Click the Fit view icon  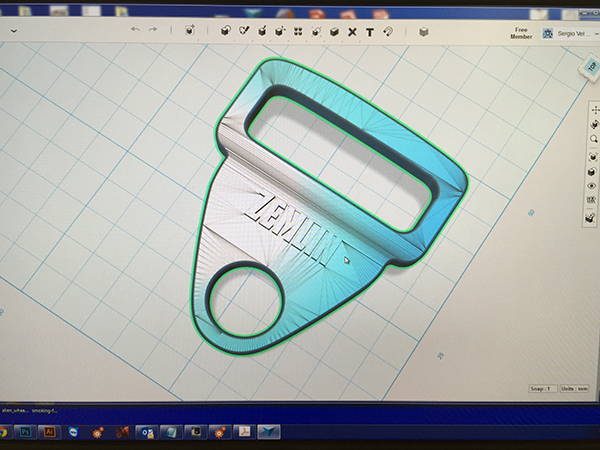[593, 157]
